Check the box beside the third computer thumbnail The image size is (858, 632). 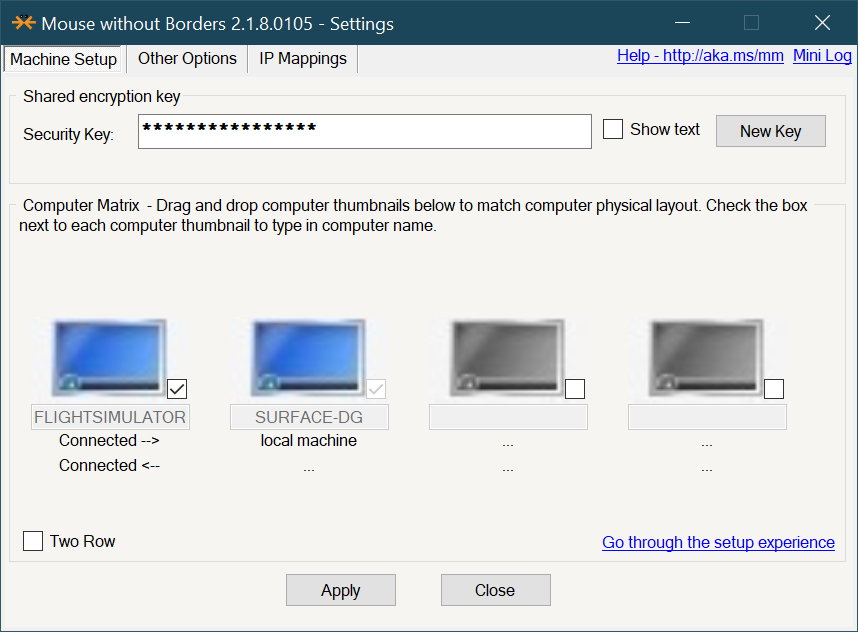point(575,389)
